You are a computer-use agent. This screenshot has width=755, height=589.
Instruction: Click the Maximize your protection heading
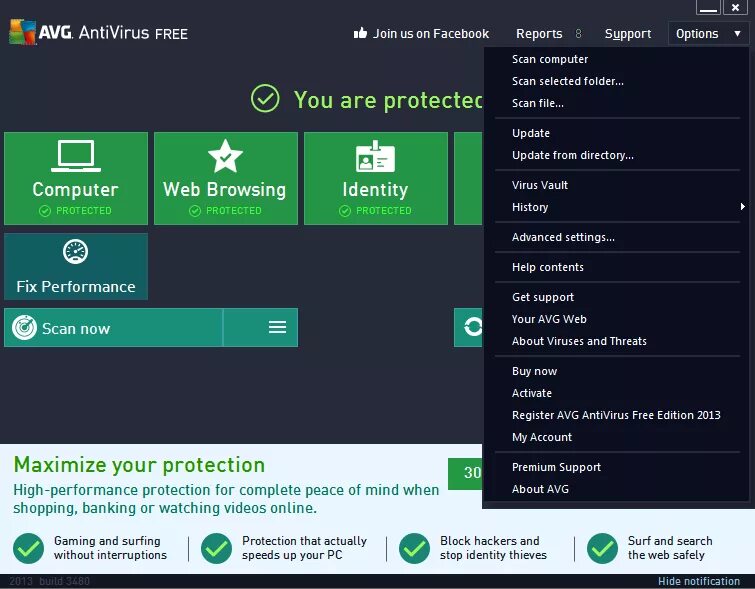pos(139,465)
